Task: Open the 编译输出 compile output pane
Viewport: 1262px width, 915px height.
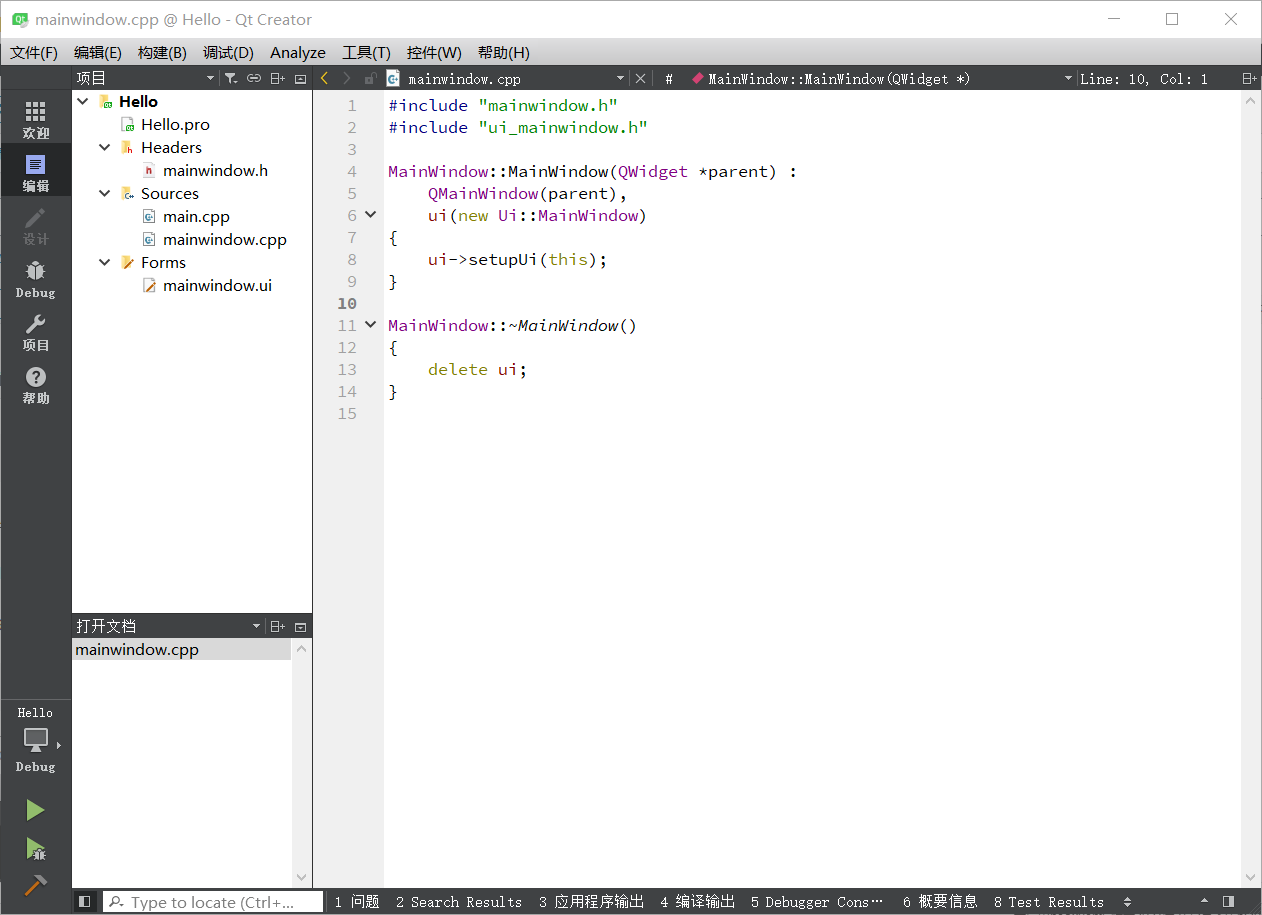Action: coord(697,901)
